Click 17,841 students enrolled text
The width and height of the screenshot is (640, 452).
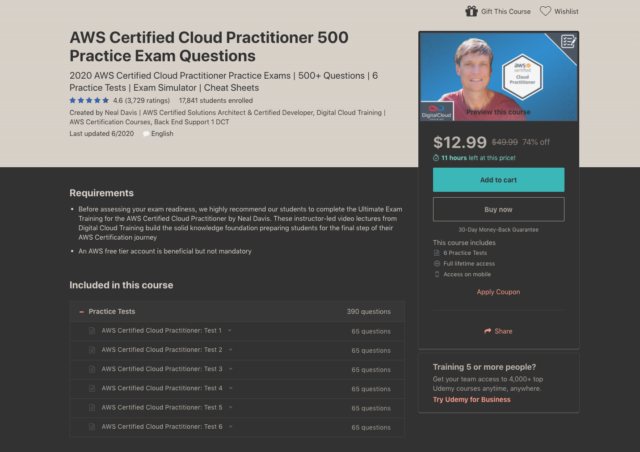point(216,100)
